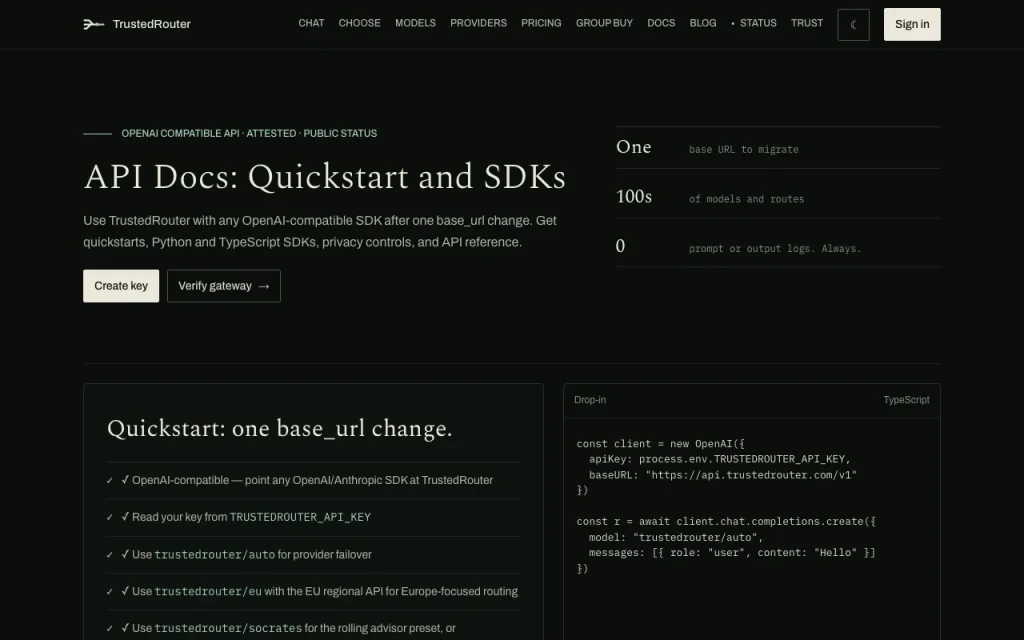Visit the BLOG nav link

[703, 23]
